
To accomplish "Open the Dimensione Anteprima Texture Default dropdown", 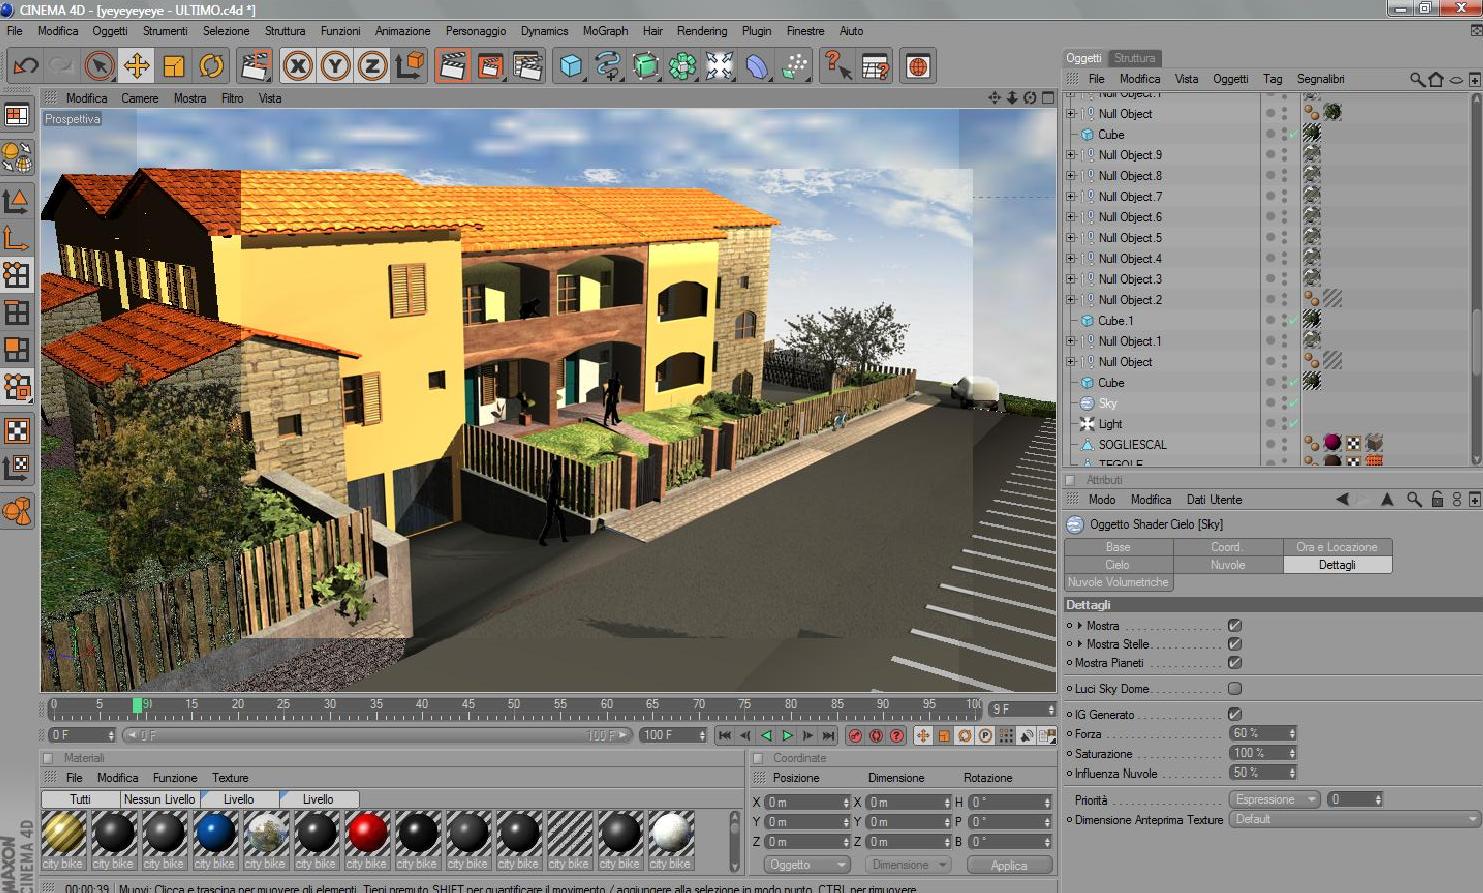I will coord(1355,819).
